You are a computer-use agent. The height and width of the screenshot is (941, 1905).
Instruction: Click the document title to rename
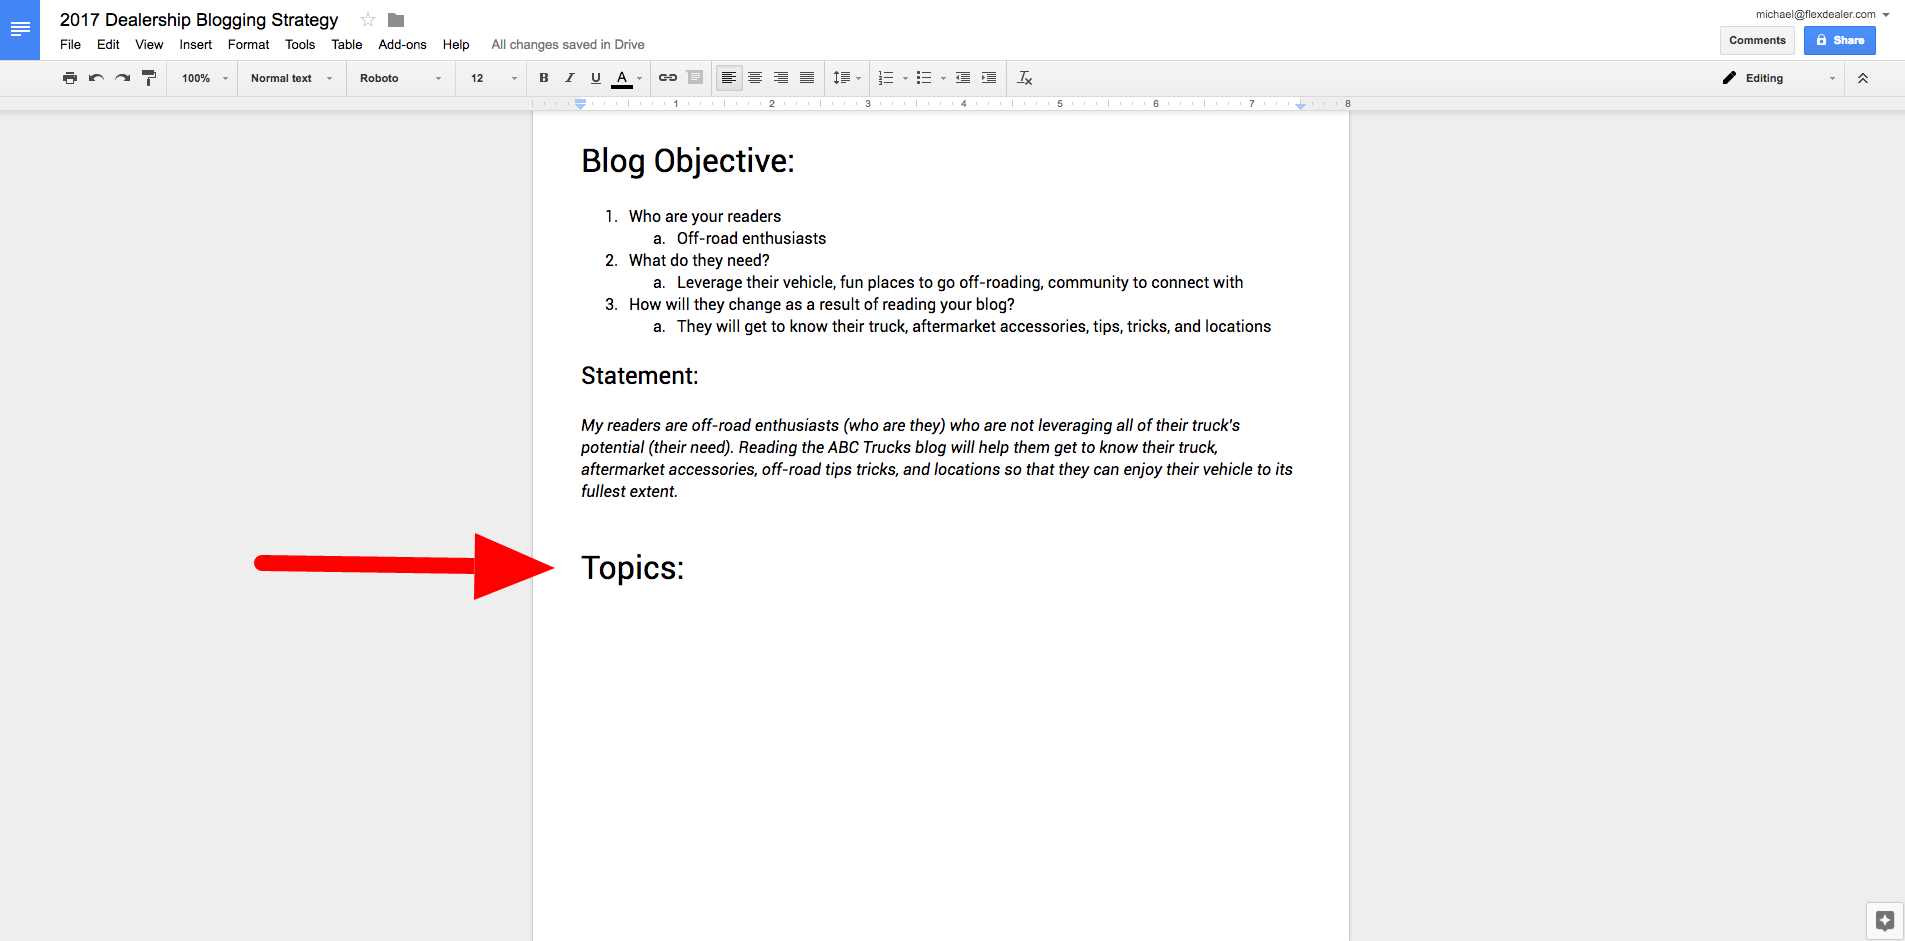point(199,20)
